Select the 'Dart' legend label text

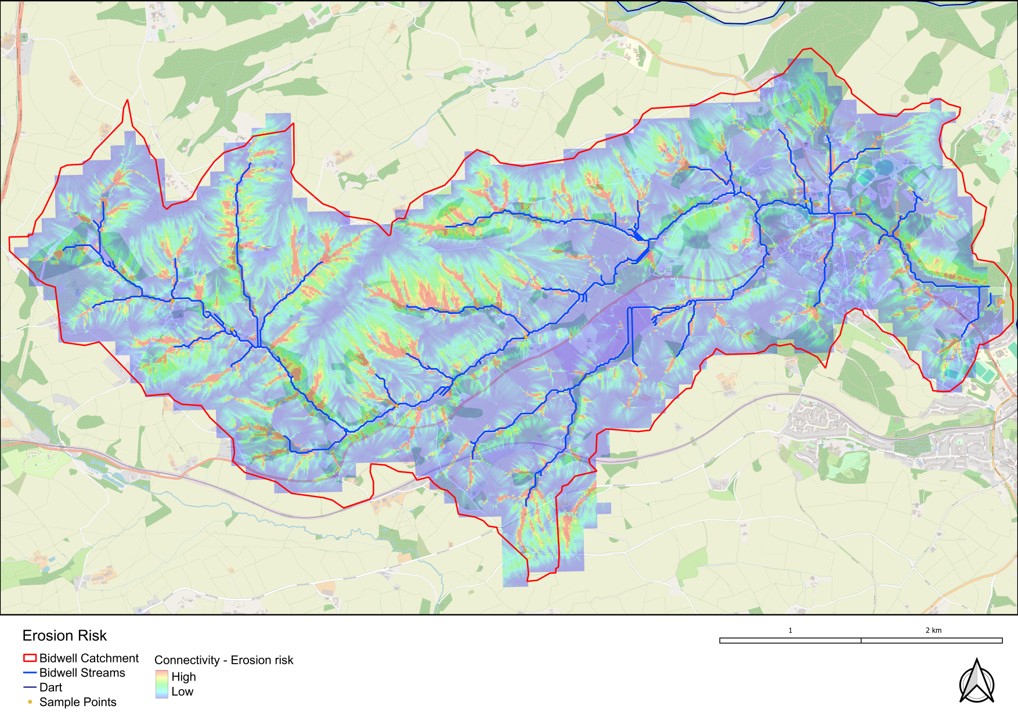click(x=52, y=688)
